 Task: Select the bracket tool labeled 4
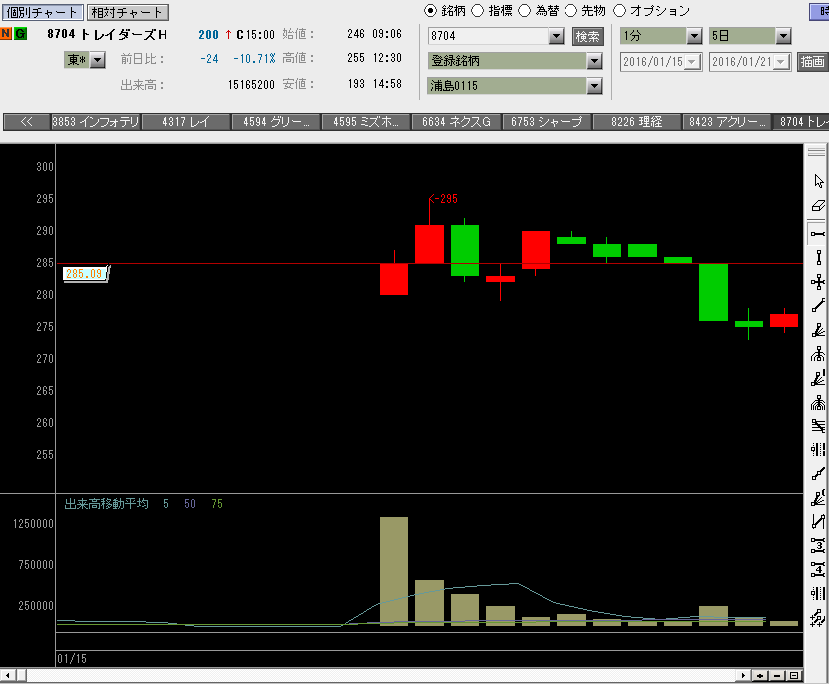coord(818,569)
